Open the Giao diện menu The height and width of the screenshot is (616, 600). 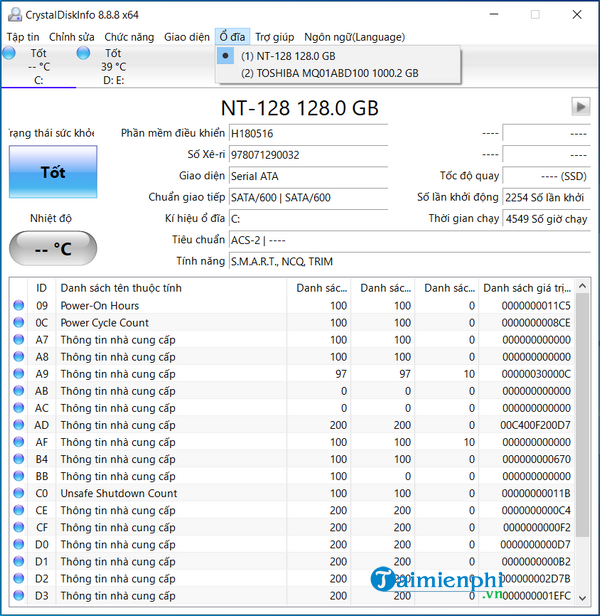(187, 37)
